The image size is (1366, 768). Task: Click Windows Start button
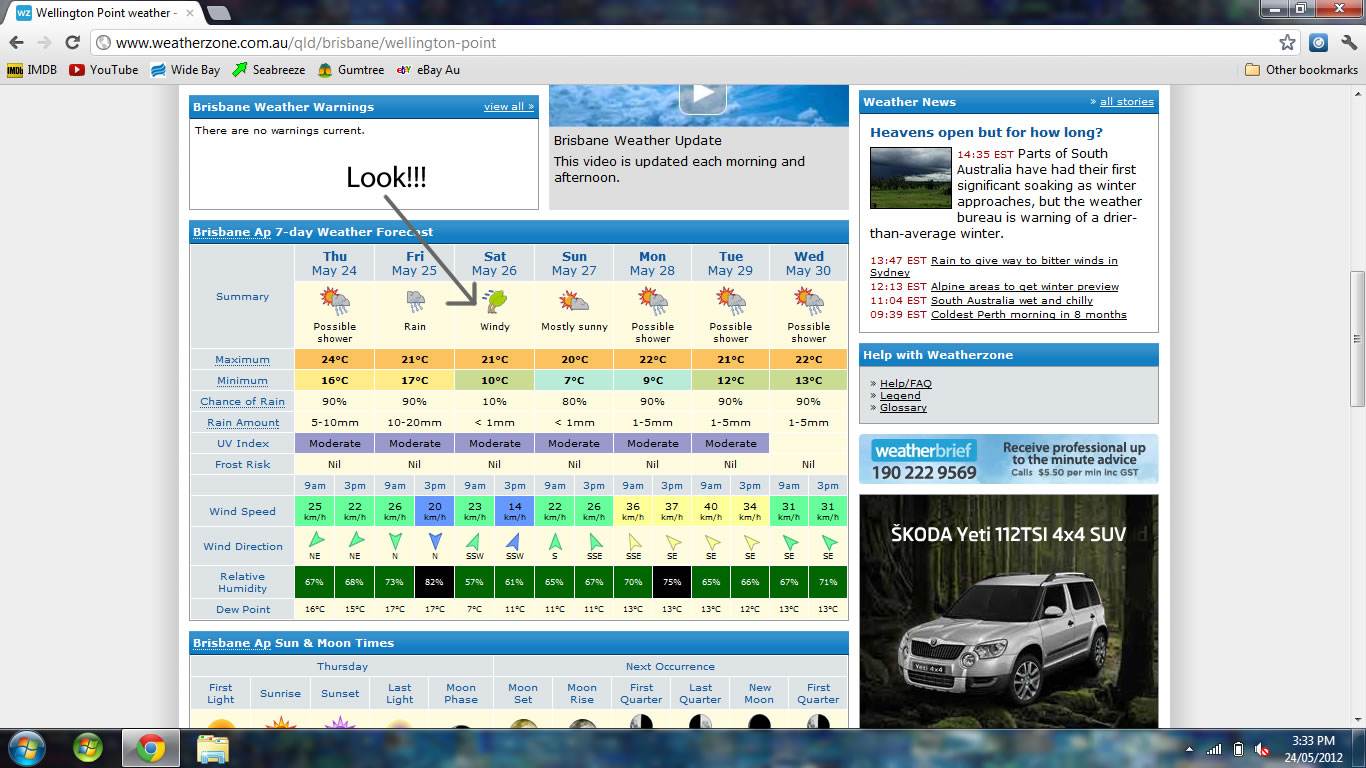(26, 747)
